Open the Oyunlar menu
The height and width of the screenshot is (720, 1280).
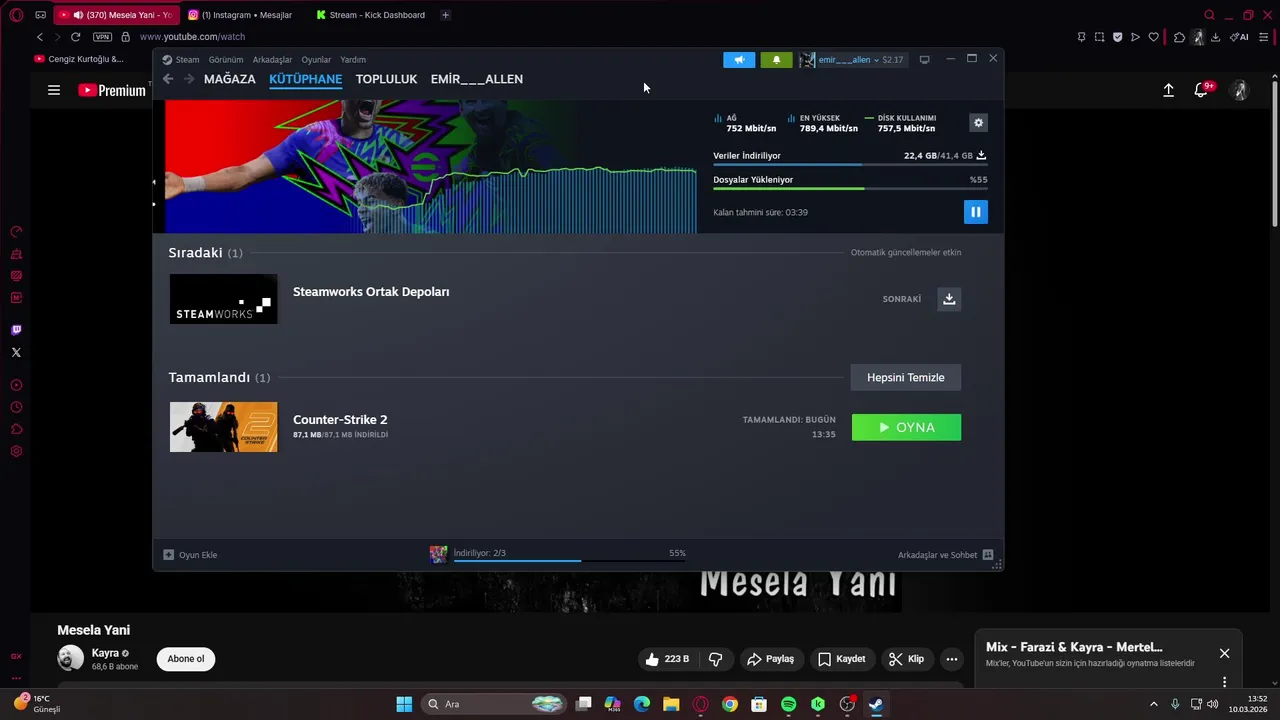click(316, 60)
